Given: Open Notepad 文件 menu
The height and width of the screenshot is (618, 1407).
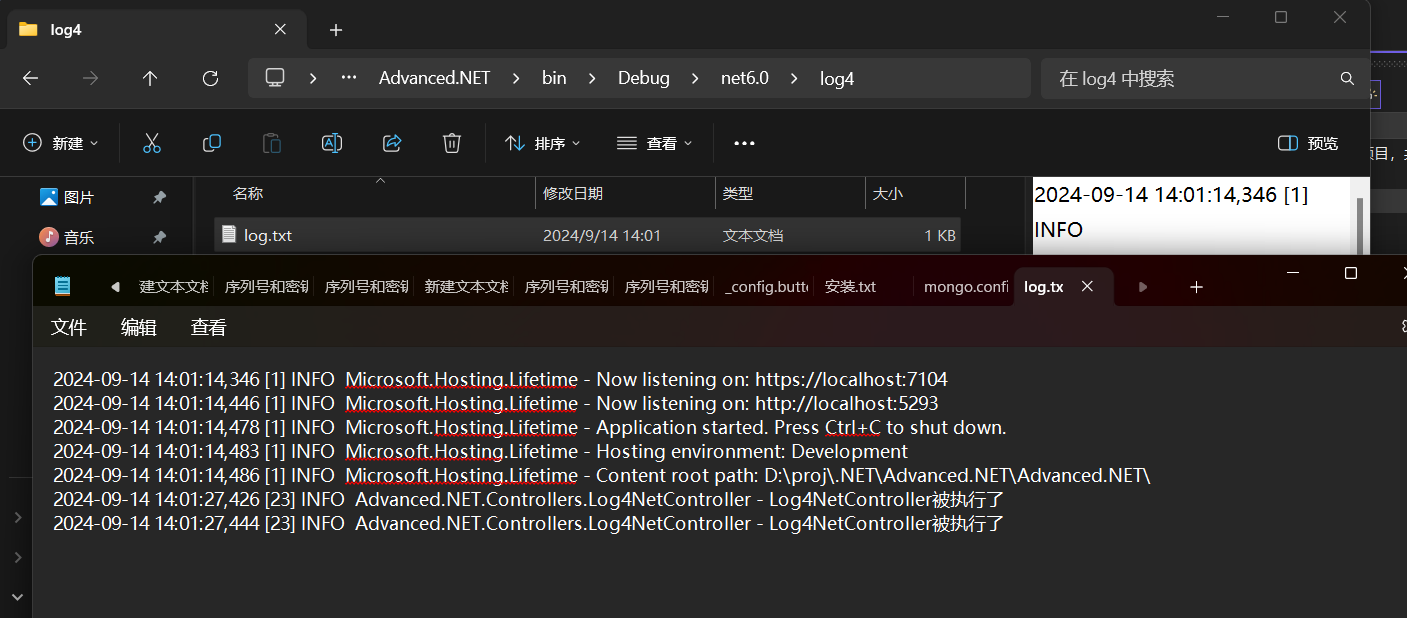Looking at the screenshot, I should [69, 327].
